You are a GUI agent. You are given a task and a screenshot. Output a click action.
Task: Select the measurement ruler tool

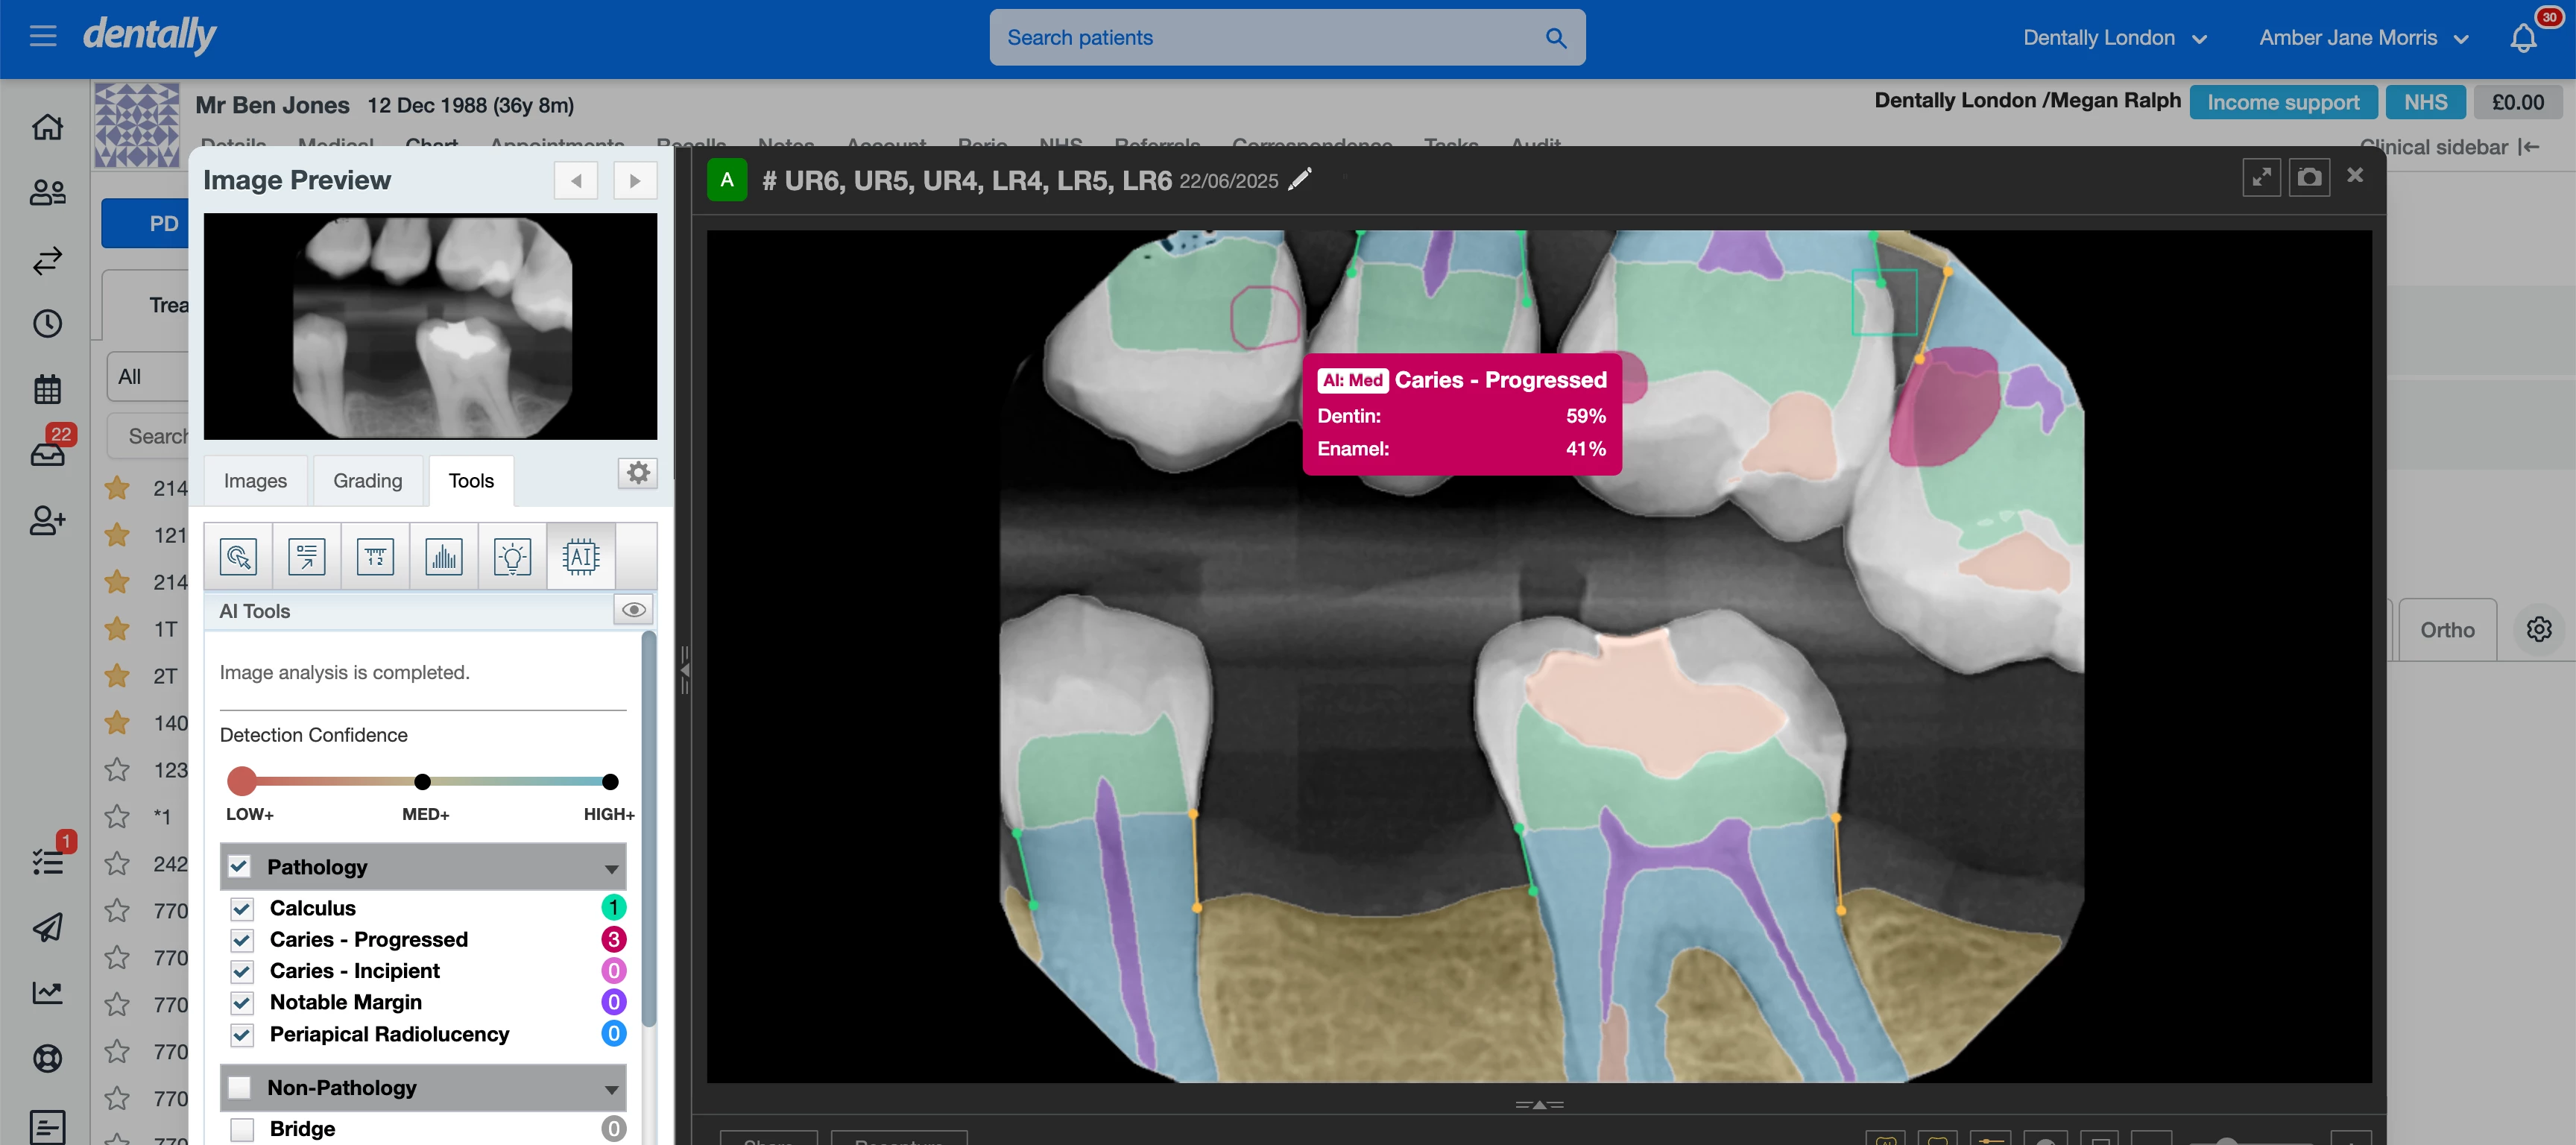pos(375,555)
